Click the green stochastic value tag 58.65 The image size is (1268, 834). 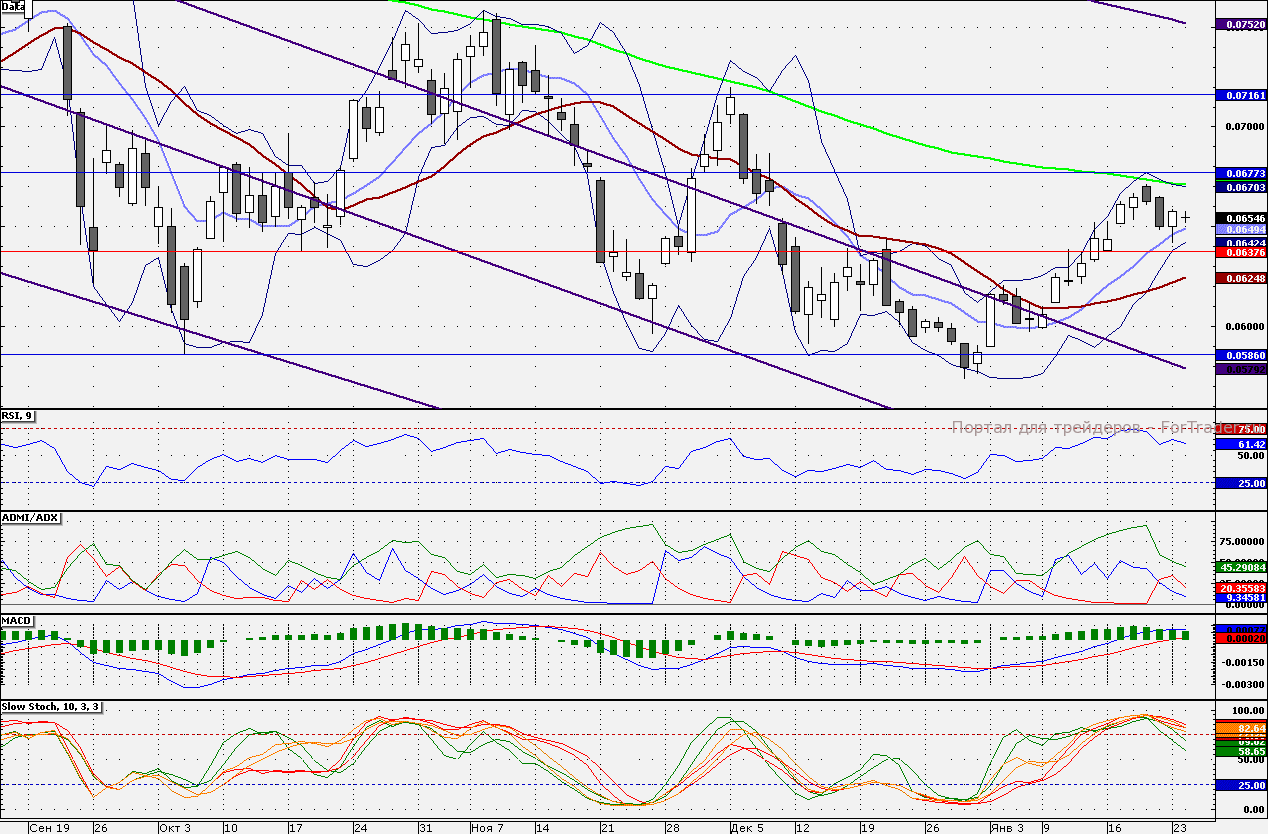(1240, 750)
